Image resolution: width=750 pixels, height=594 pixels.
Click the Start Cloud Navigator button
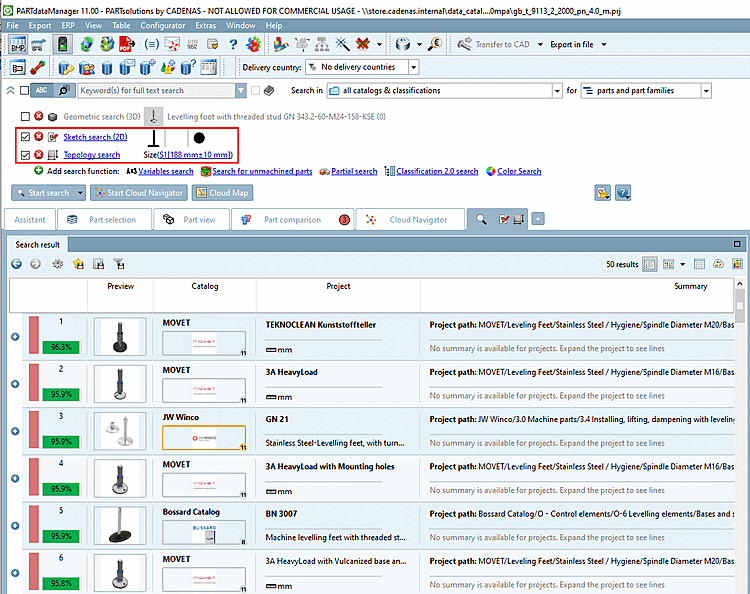coord(137,193)
